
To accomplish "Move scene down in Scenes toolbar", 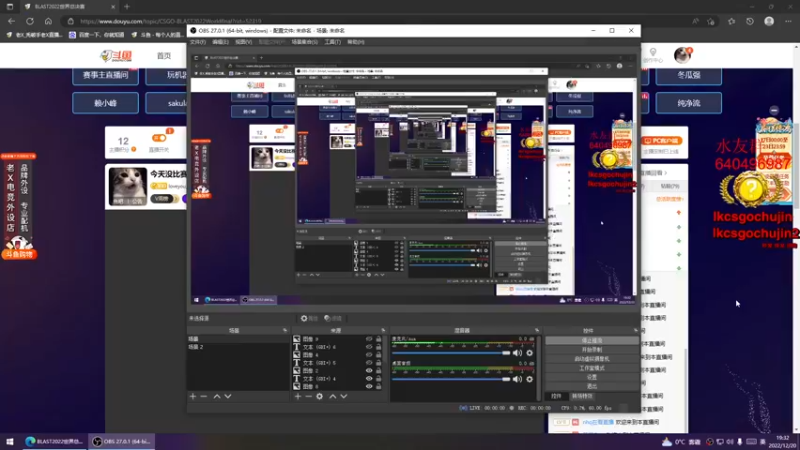I will [x=228, y=396].
